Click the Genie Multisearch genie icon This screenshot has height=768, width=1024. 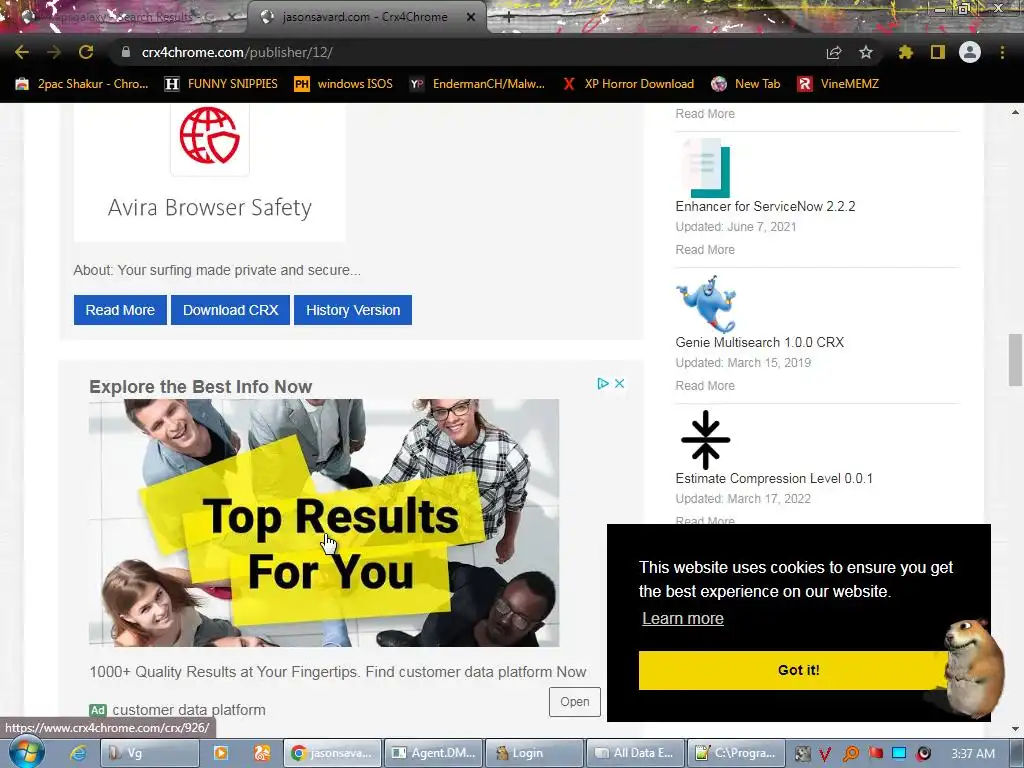point(706,304)
